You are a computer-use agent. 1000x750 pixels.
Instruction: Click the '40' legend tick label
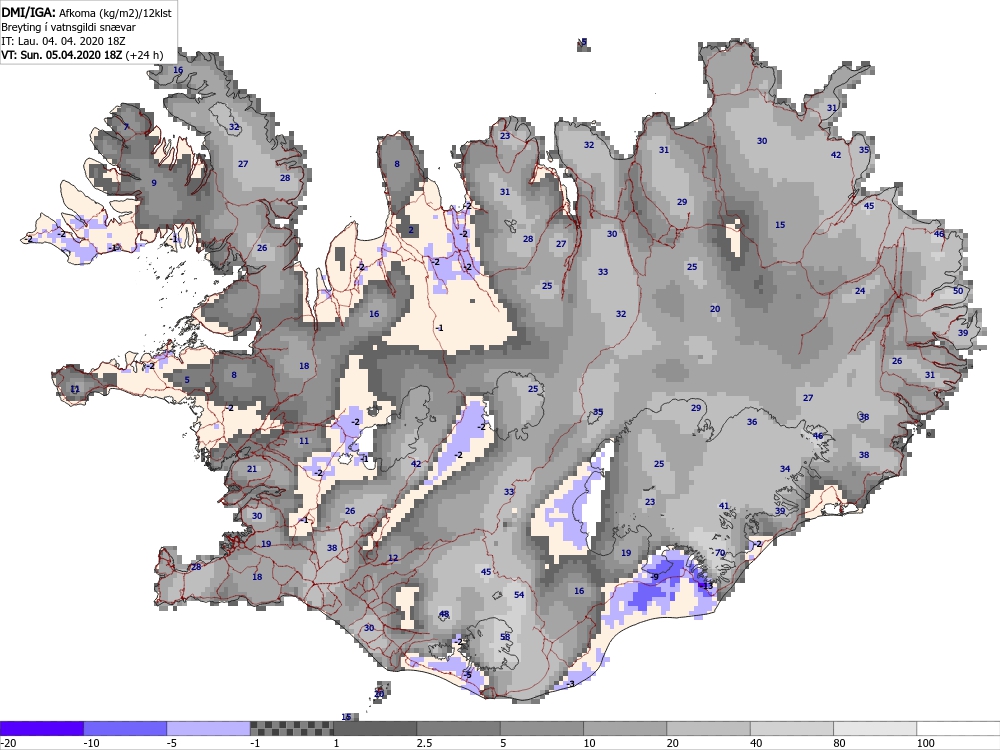coord(756,743)
